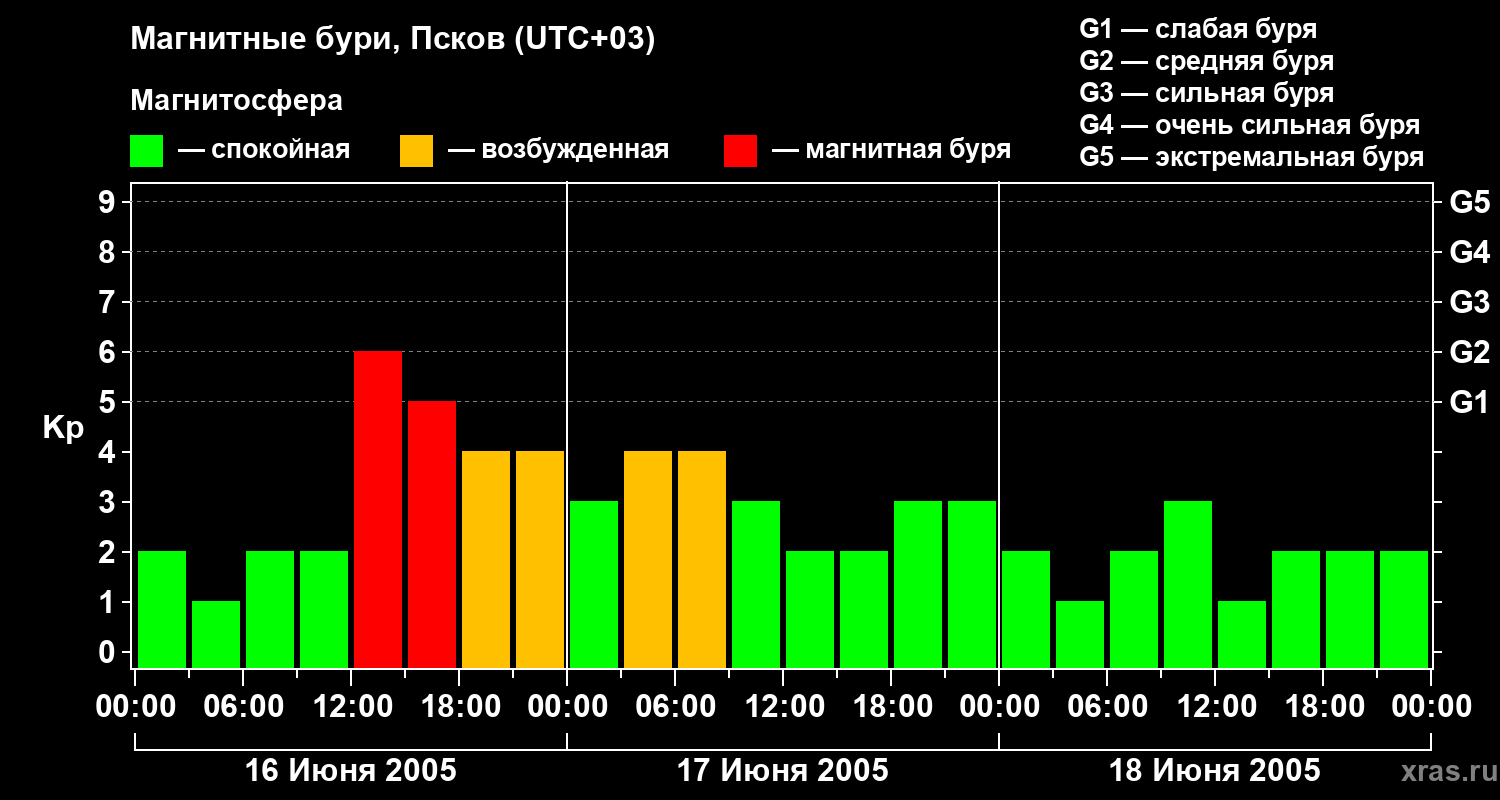The width and height of the screenshot is (1500, 800).
Task: Click the '— спокойная' legend label
Action: 264,150
